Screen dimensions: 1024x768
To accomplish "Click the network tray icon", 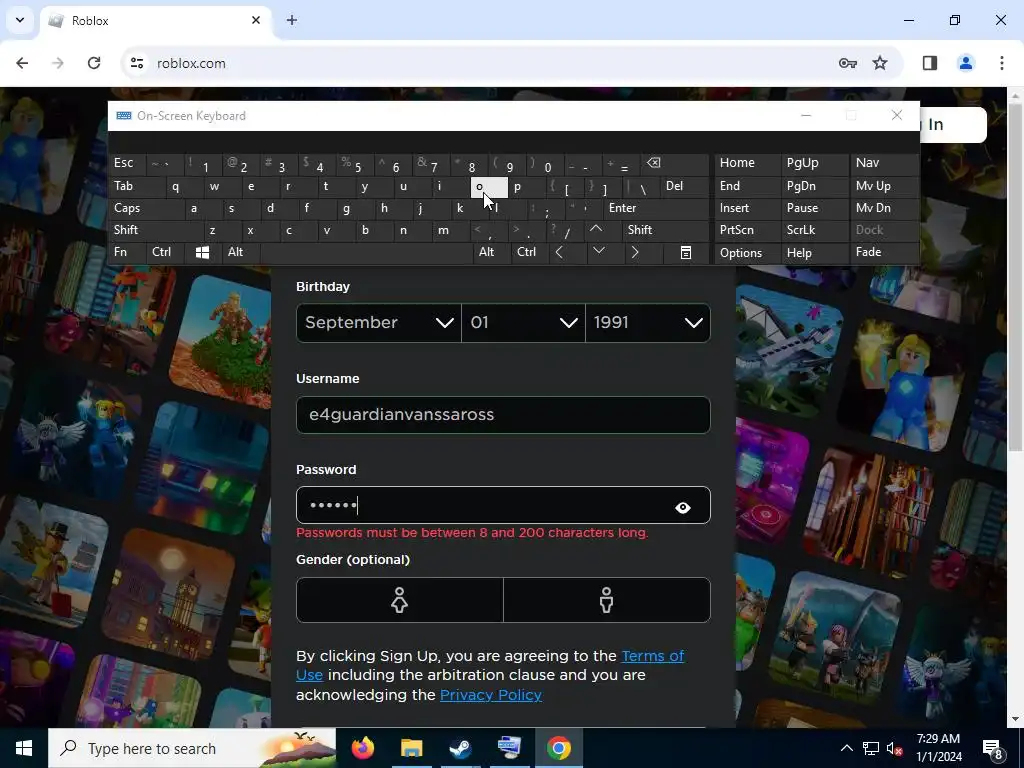I will click(x=871, y=749).
